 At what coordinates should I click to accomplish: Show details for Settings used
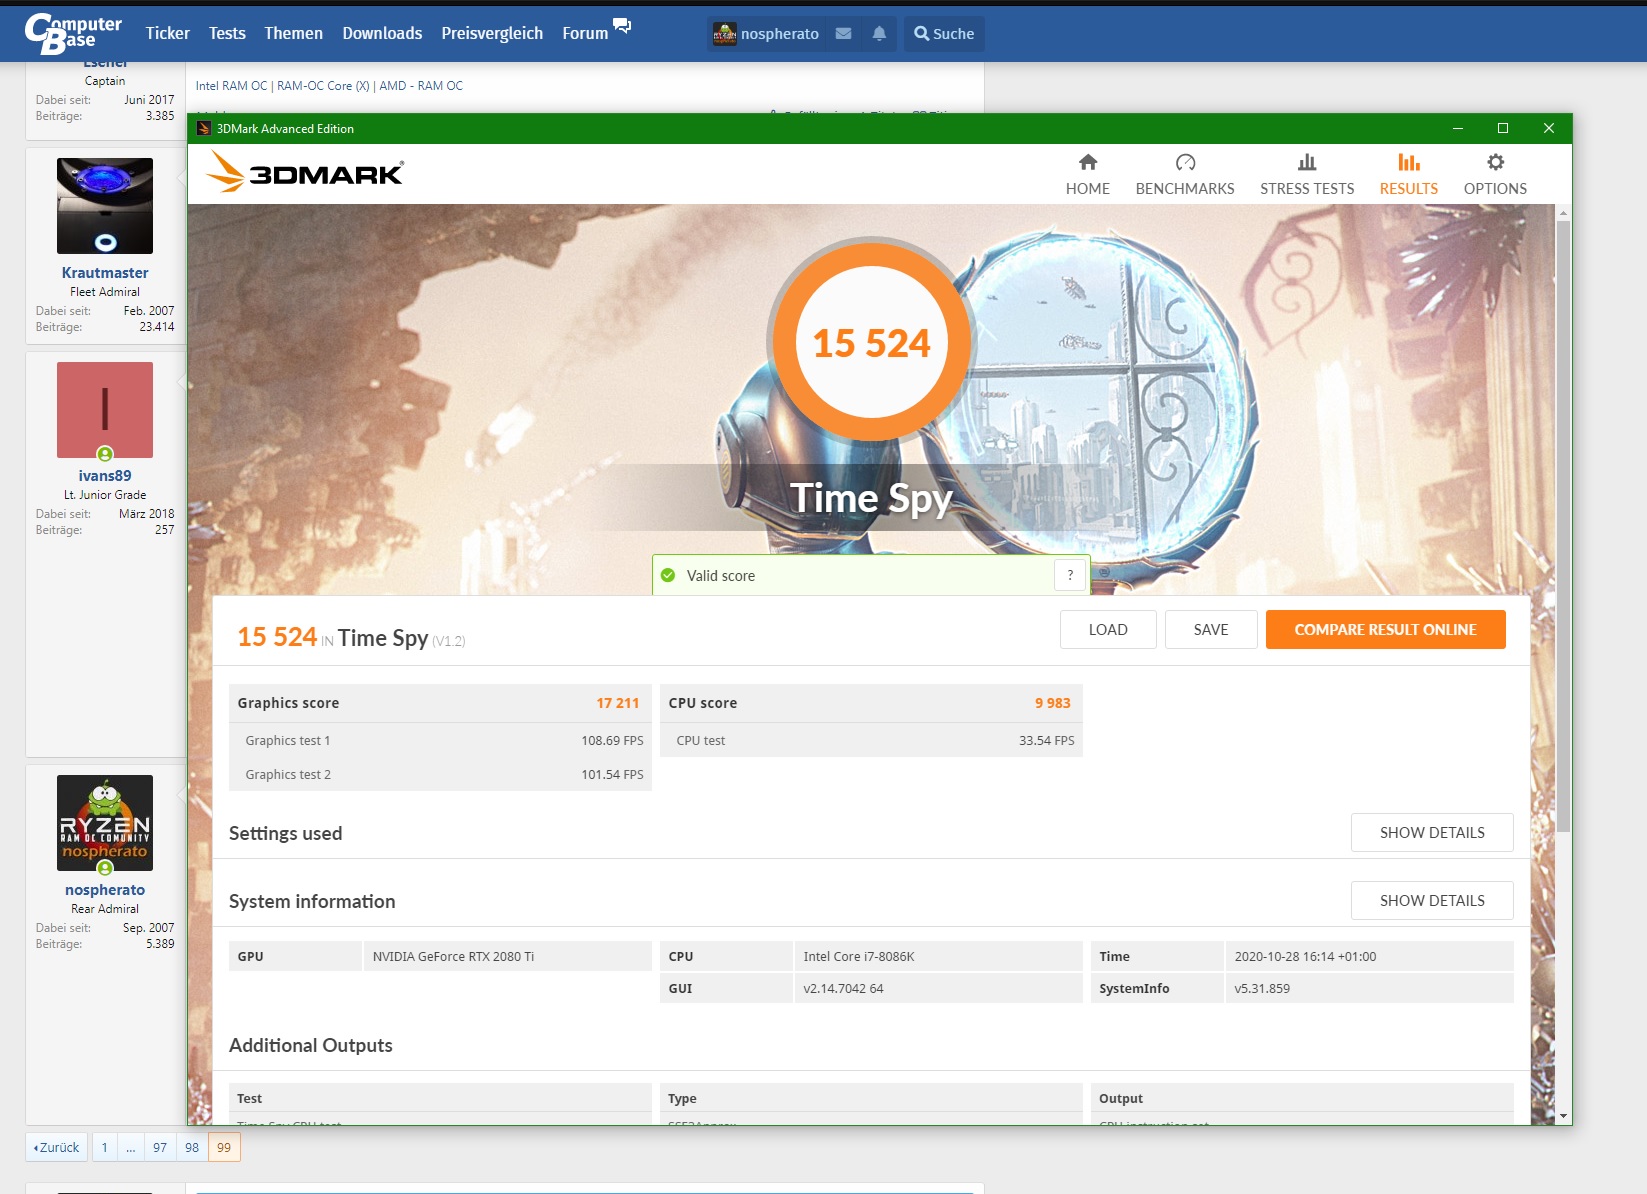1432,833
